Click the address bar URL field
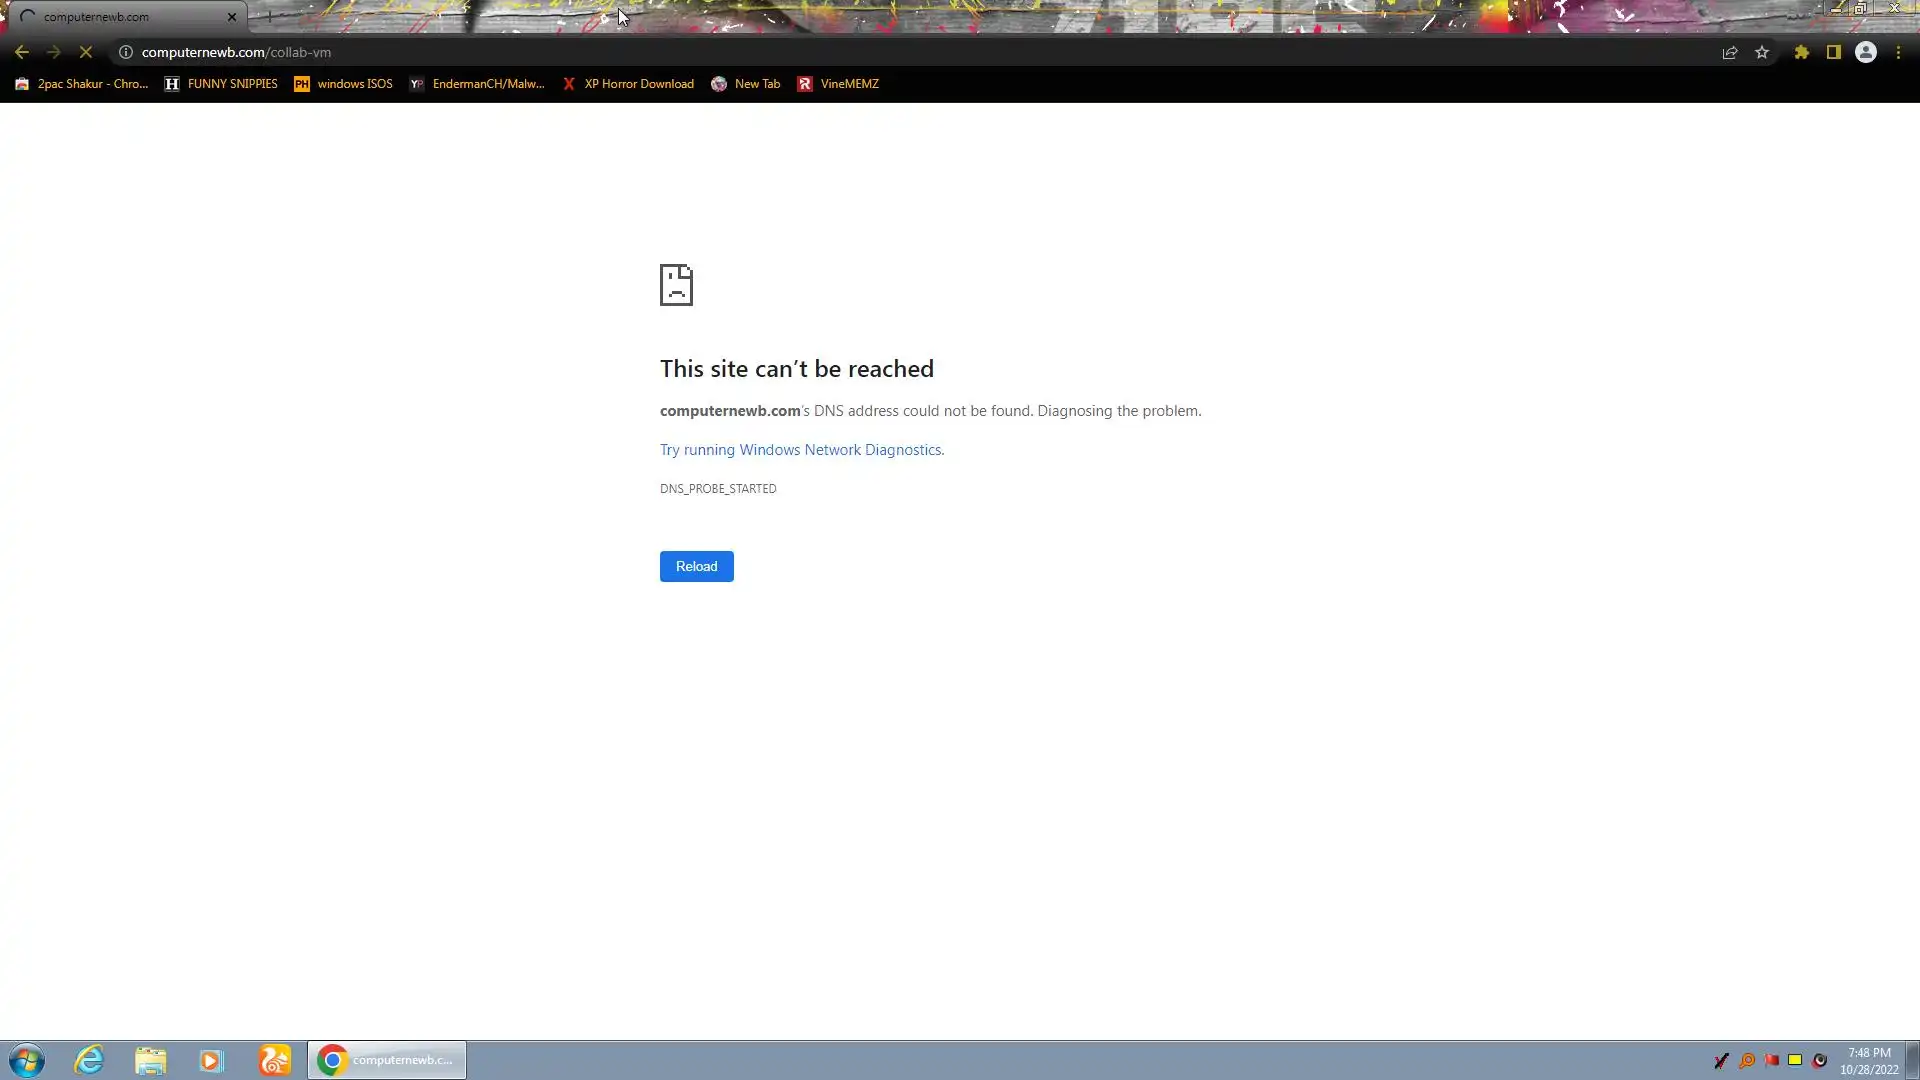Screen dimensions: 1920x1080 [x=700, y=52]
